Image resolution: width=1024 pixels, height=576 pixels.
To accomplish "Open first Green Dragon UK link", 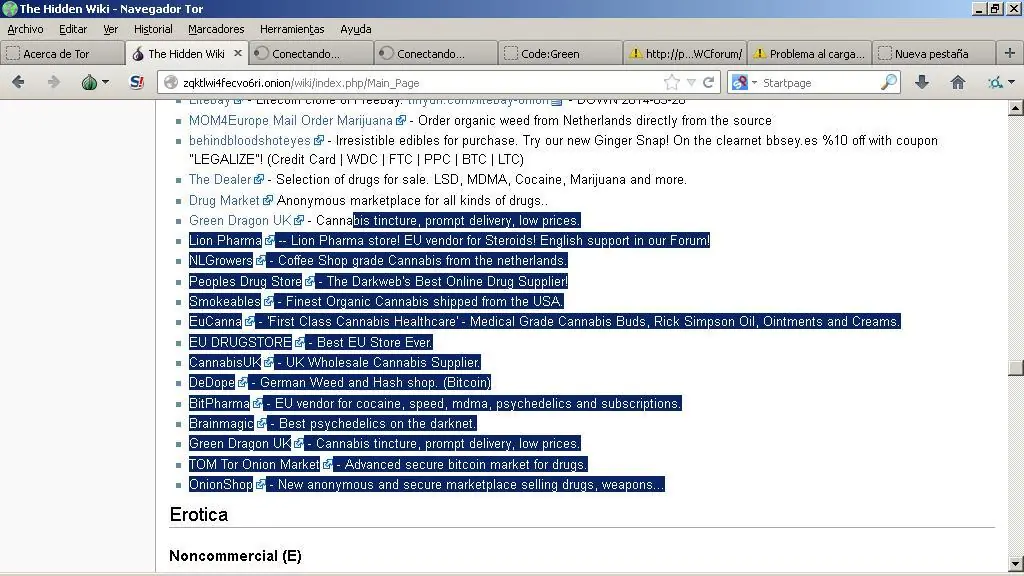I will pos(240,221).
